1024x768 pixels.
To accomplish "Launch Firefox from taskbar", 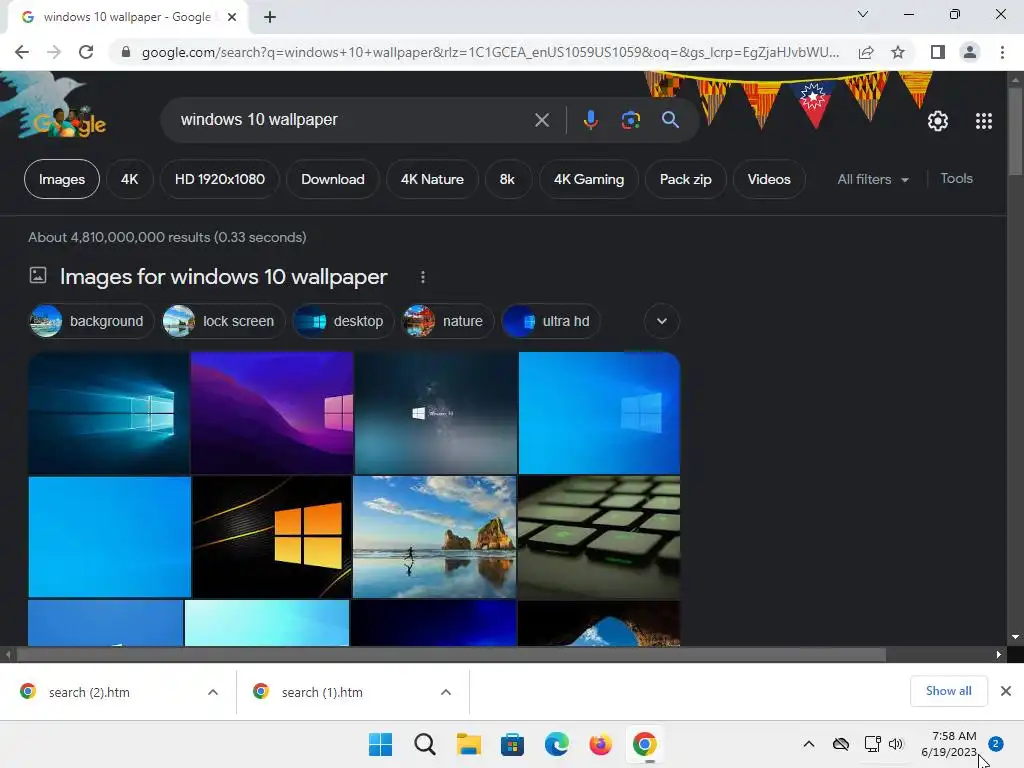I will [x=600, y=744].
